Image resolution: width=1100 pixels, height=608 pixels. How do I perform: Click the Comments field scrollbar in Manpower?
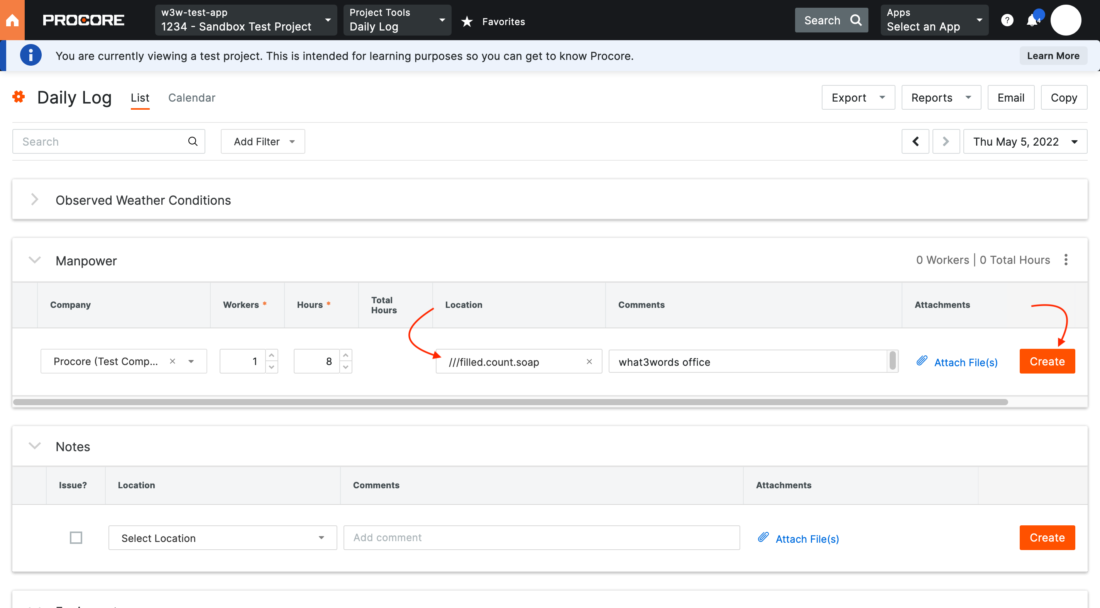click(x=892, y=360)
